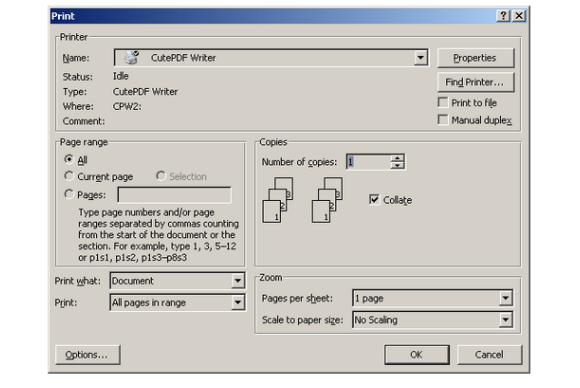Click the 'Number of copies:' label
Screen dimensions: 580x388
click(299, 162)
